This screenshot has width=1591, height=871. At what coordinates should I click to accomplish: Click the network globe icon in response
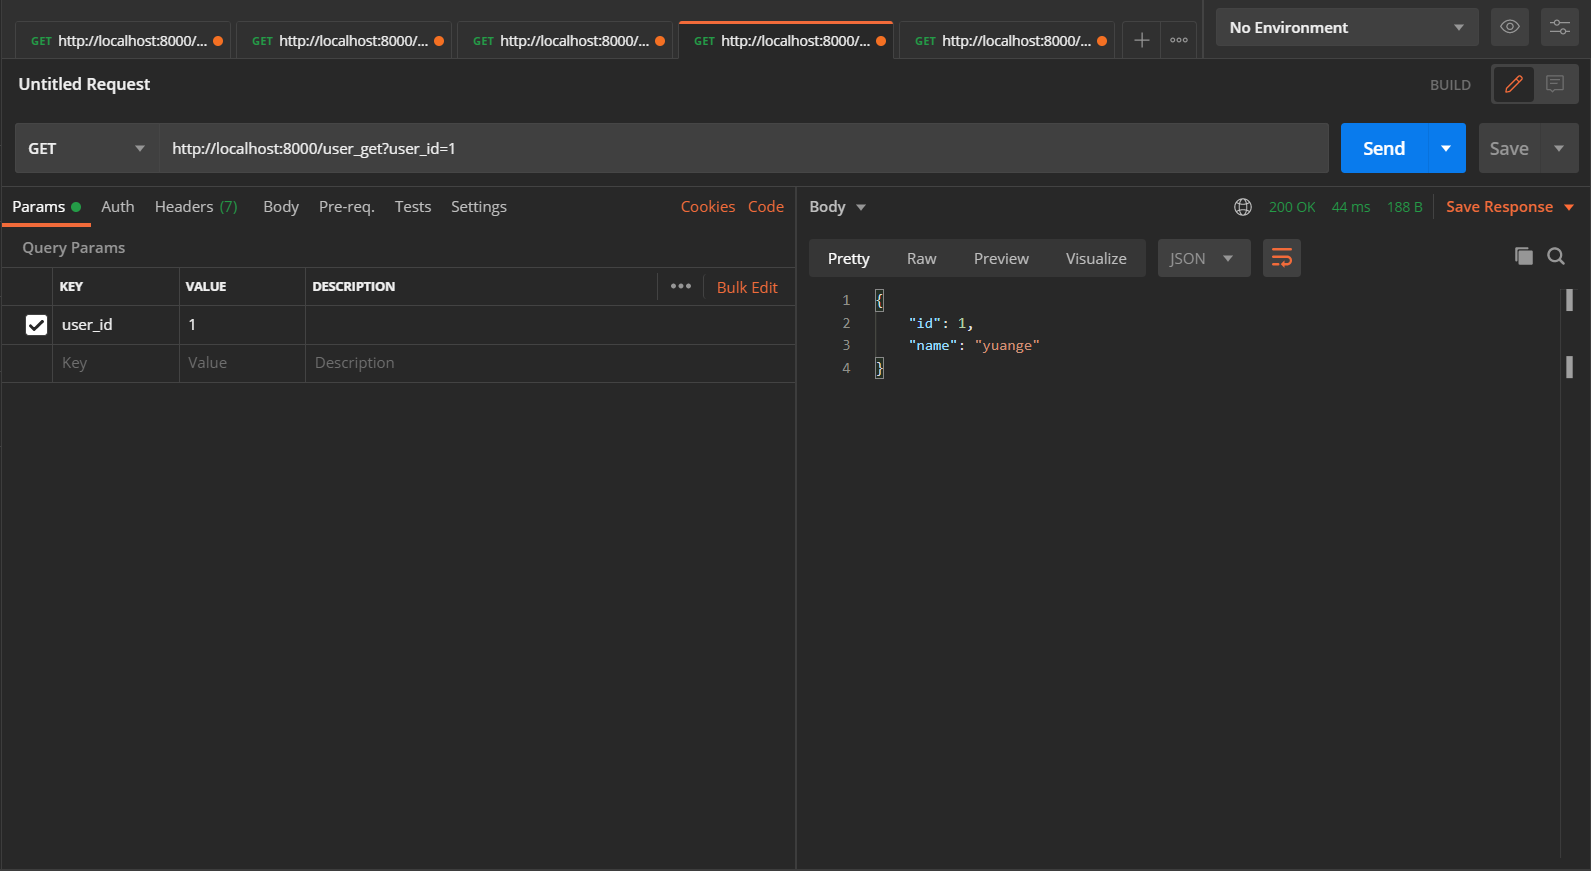point(1243,207)
